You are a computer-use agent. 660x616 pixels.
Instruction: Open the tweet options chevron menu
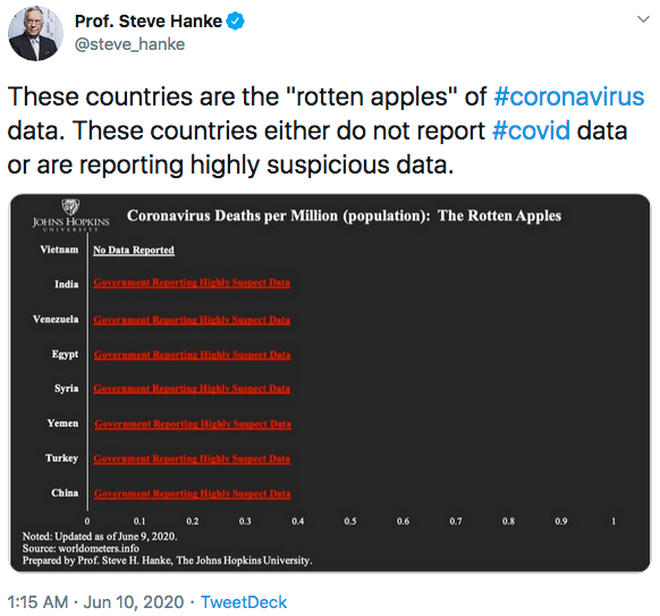point(640,21)
